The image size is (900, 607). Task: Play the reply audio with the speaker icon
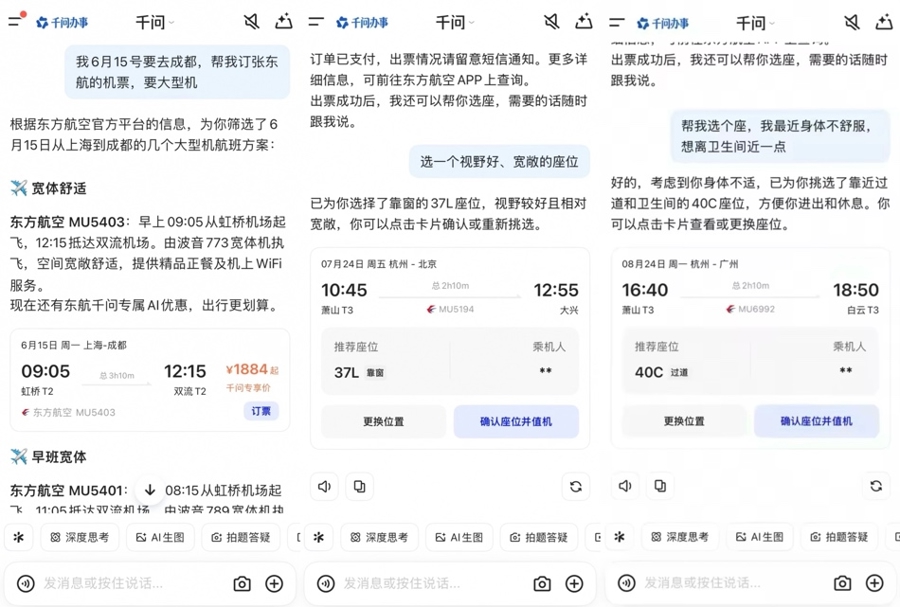[x=324, y=486]
